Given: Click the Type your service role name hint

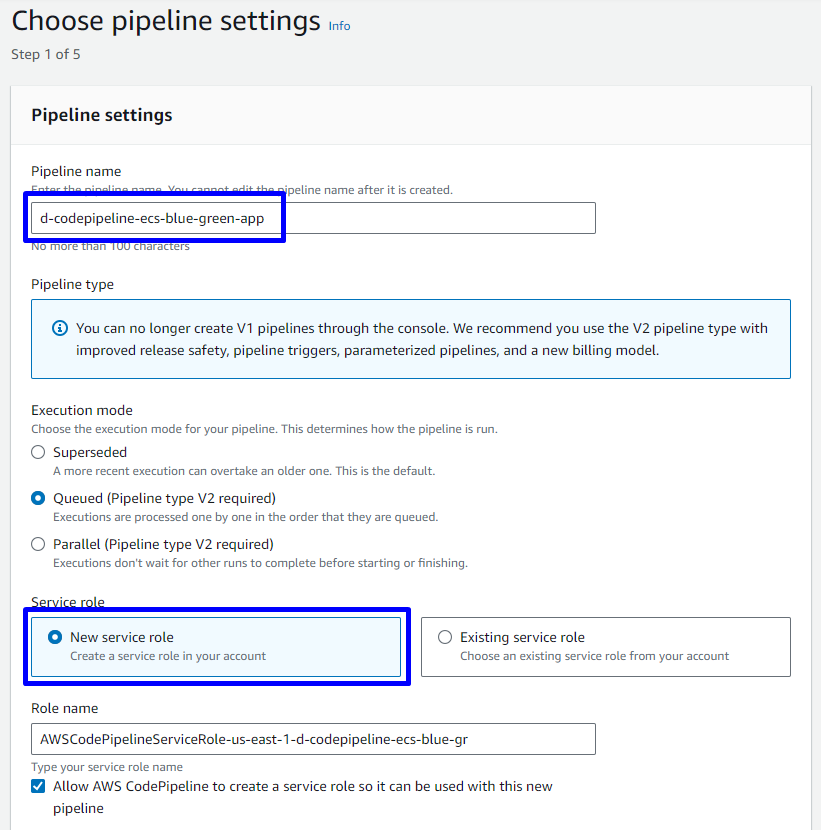Looking at the screenshot, I should (x=107, y=767).
